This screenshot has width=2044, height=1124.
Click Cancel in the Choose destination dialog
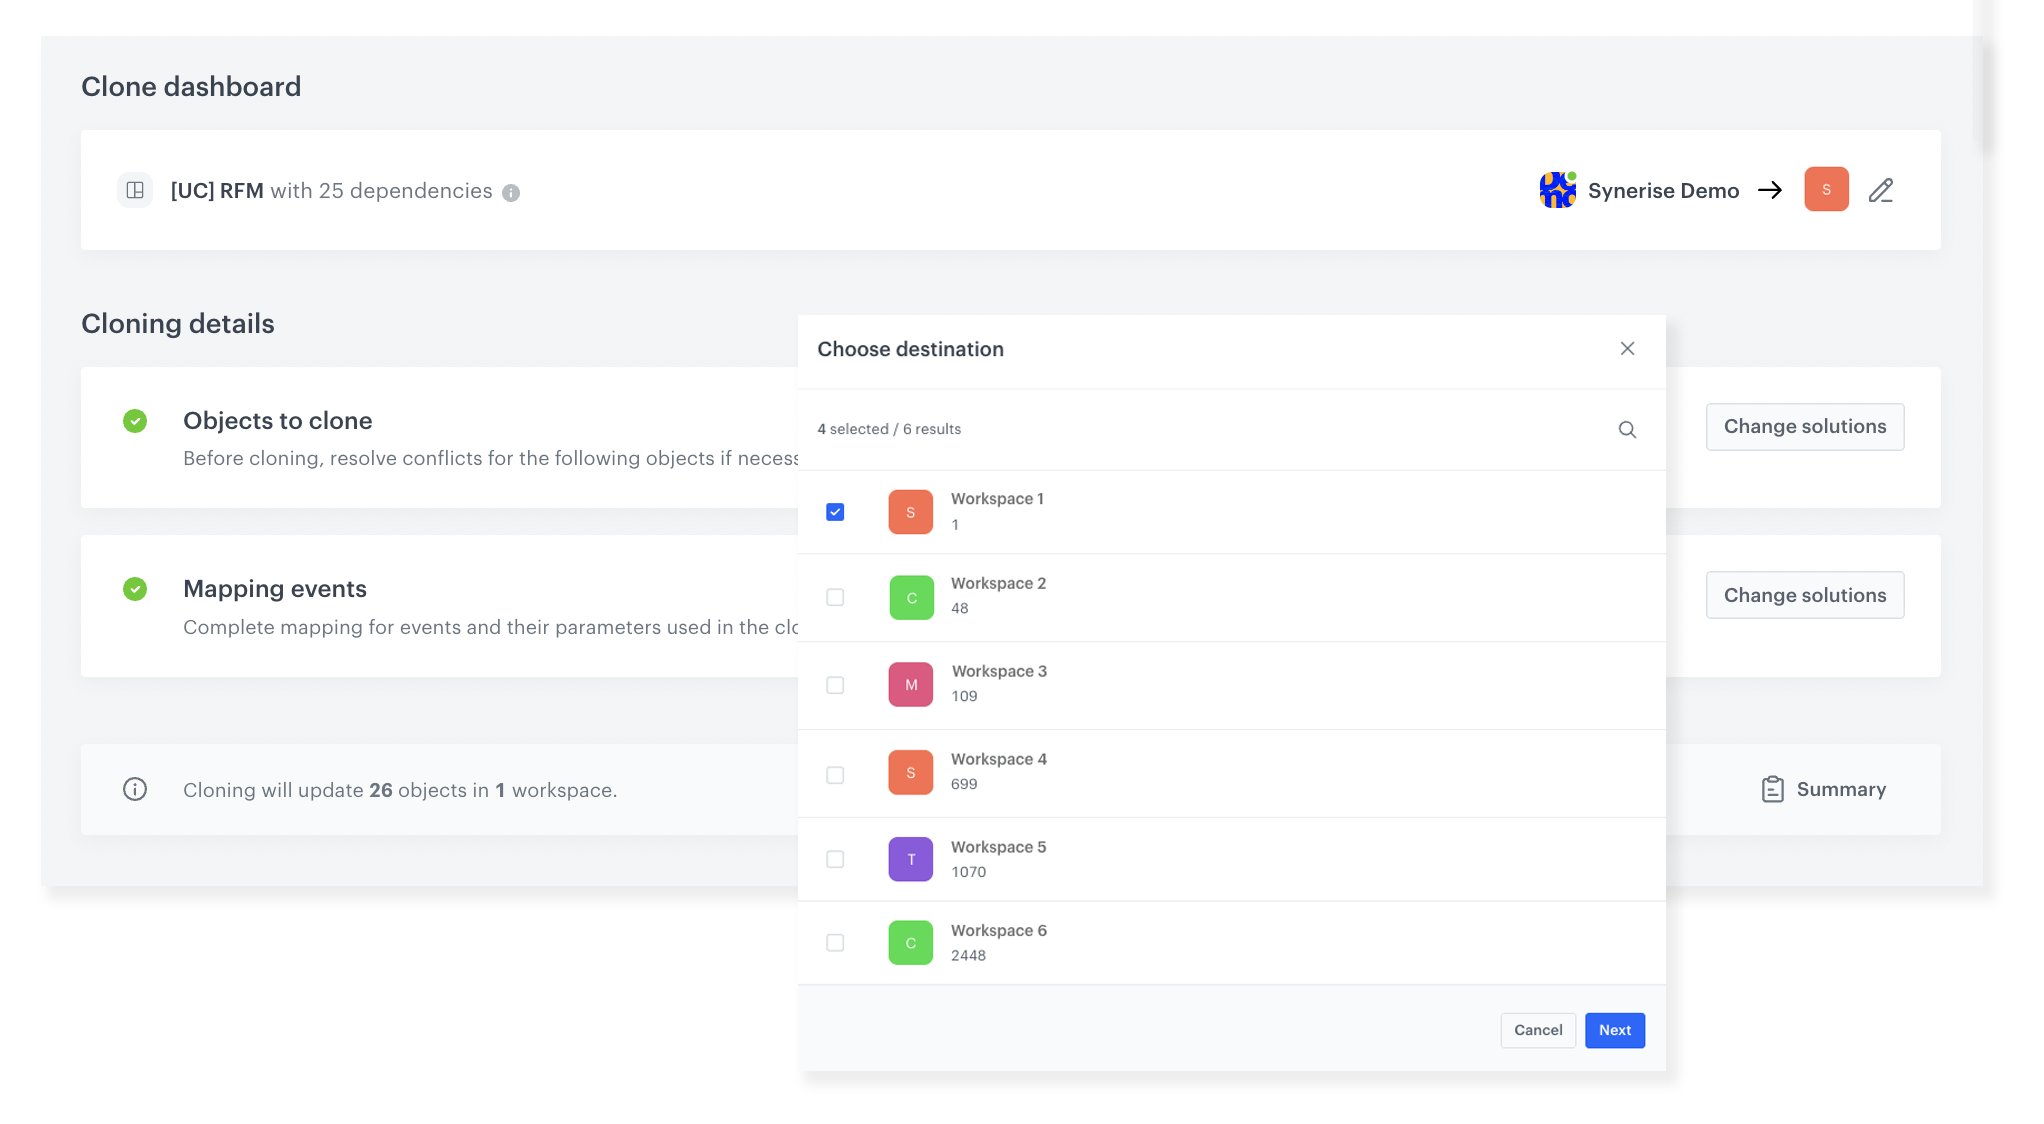[x=1538, y=1030]
